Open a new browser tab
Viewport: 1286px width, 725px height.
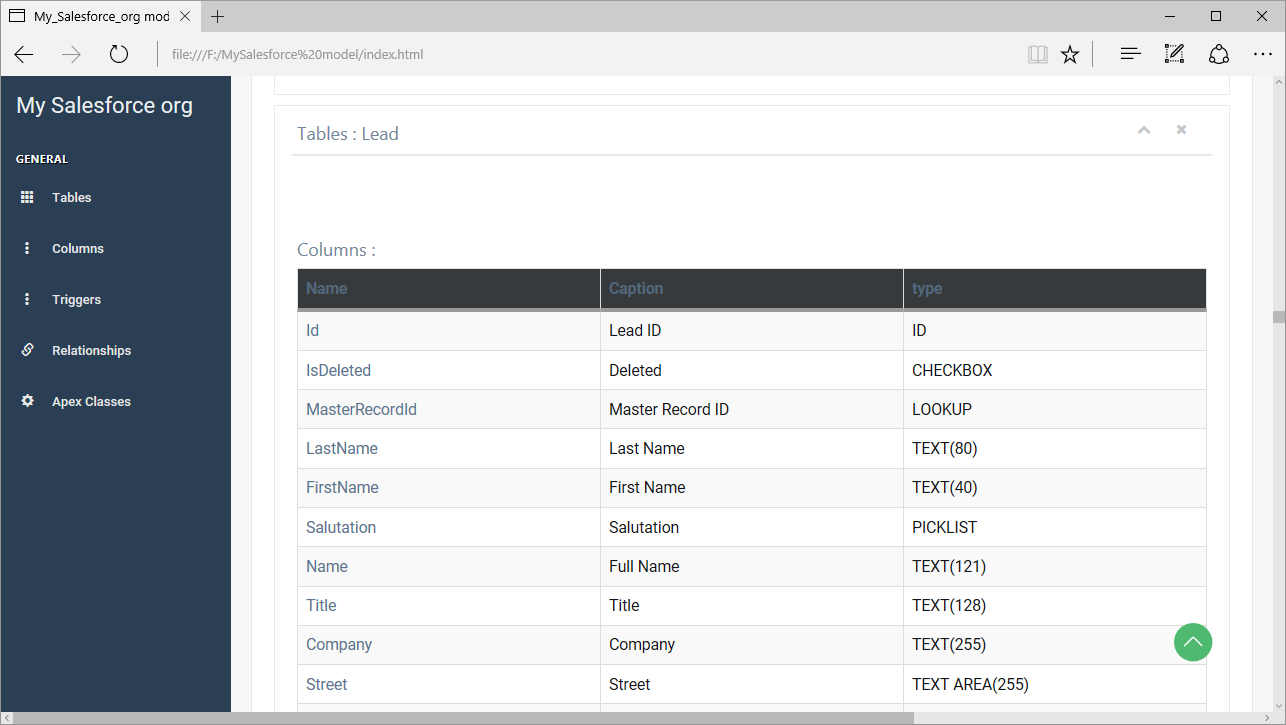(x=218, y=16)
